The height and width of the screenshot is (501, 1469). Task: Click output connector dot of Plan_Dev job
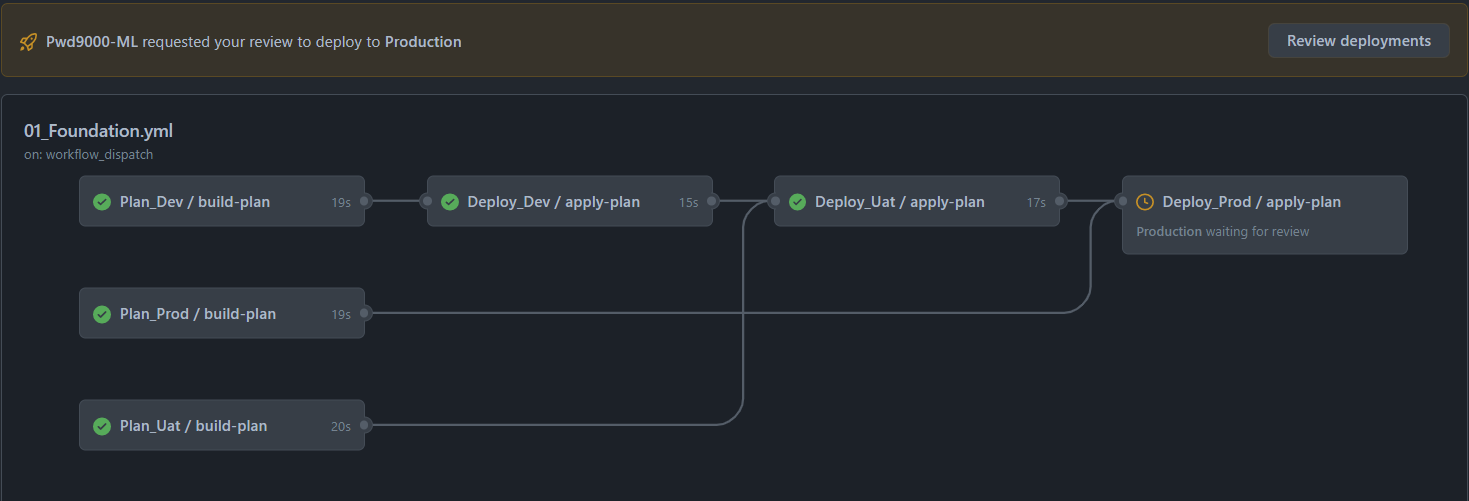(x=365, y=201)
